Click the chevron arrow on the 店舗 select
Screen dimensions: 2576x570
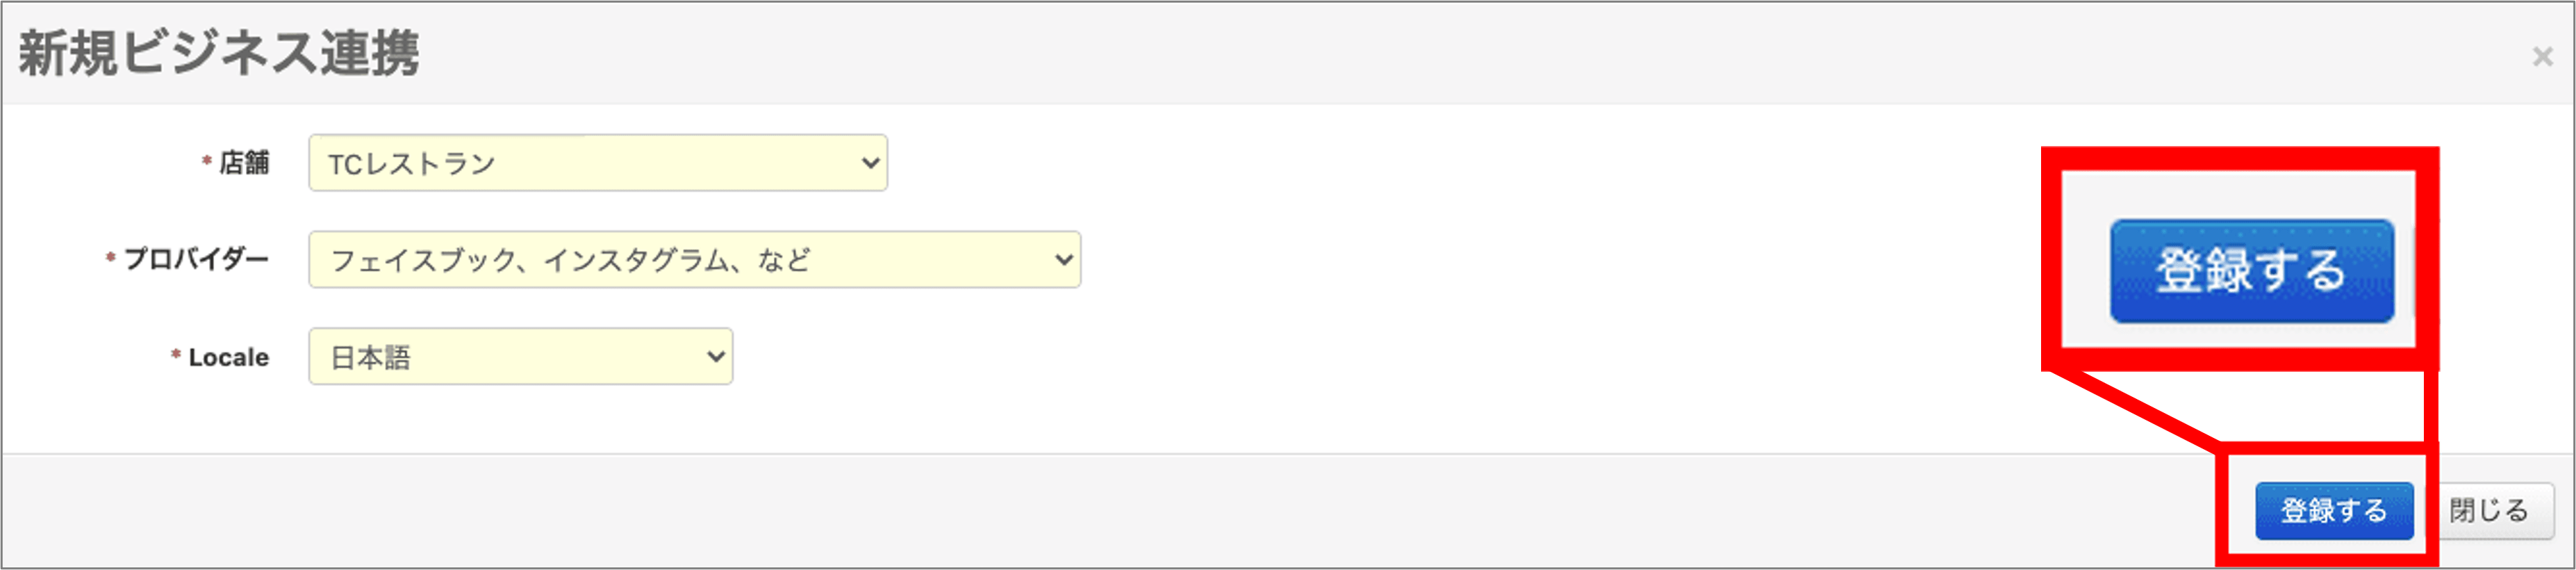point(870,163)
